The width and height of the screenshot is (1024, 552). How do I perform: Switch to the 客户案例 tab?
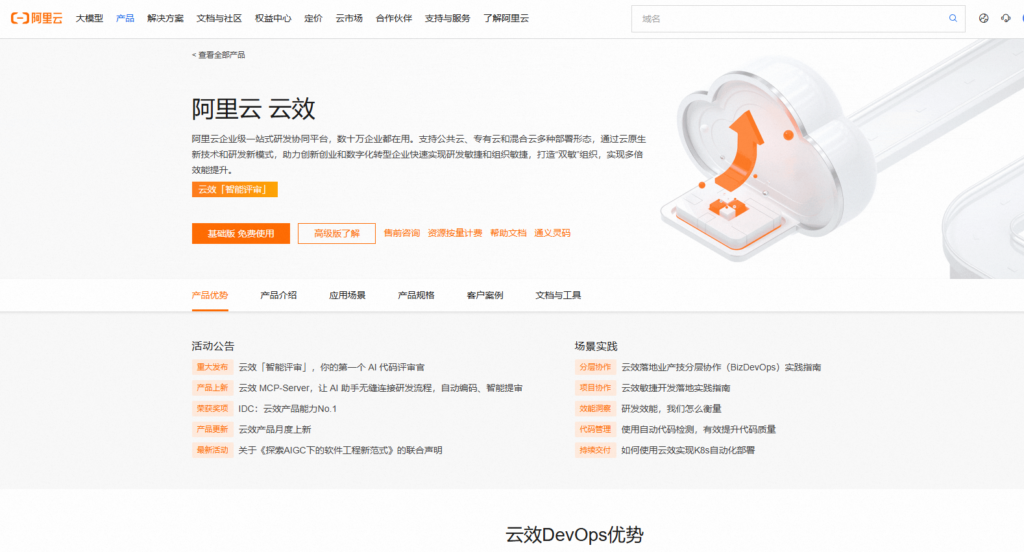point(484,295)
